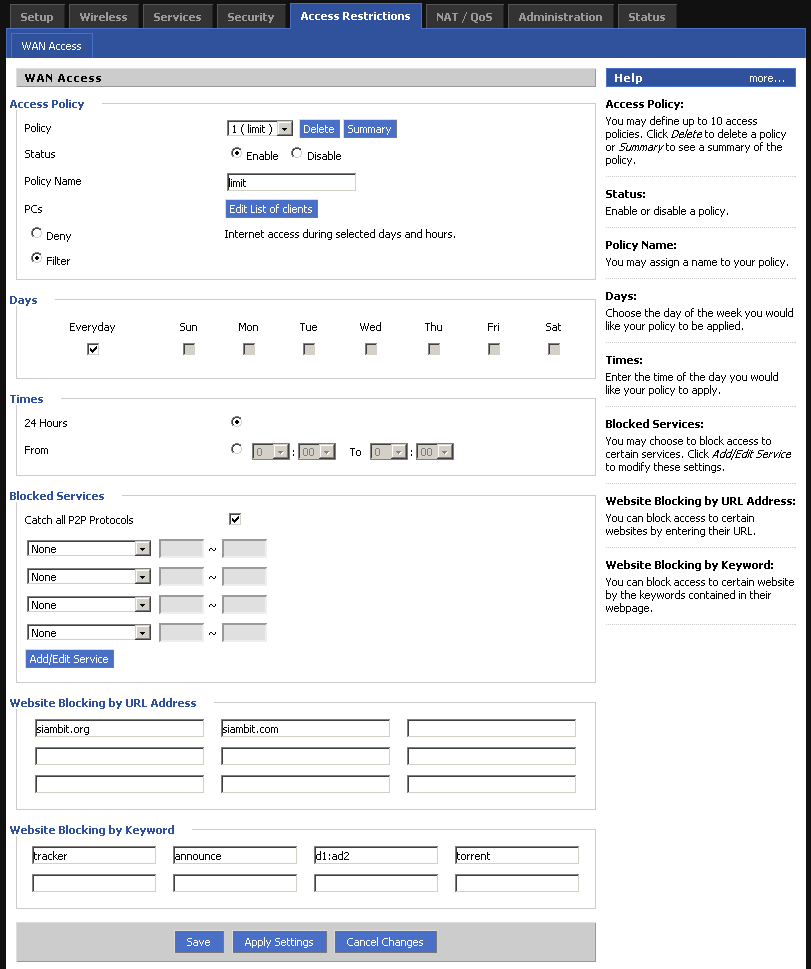
Task: Click the torrent keyword field
Action: (x=517, y=855)
